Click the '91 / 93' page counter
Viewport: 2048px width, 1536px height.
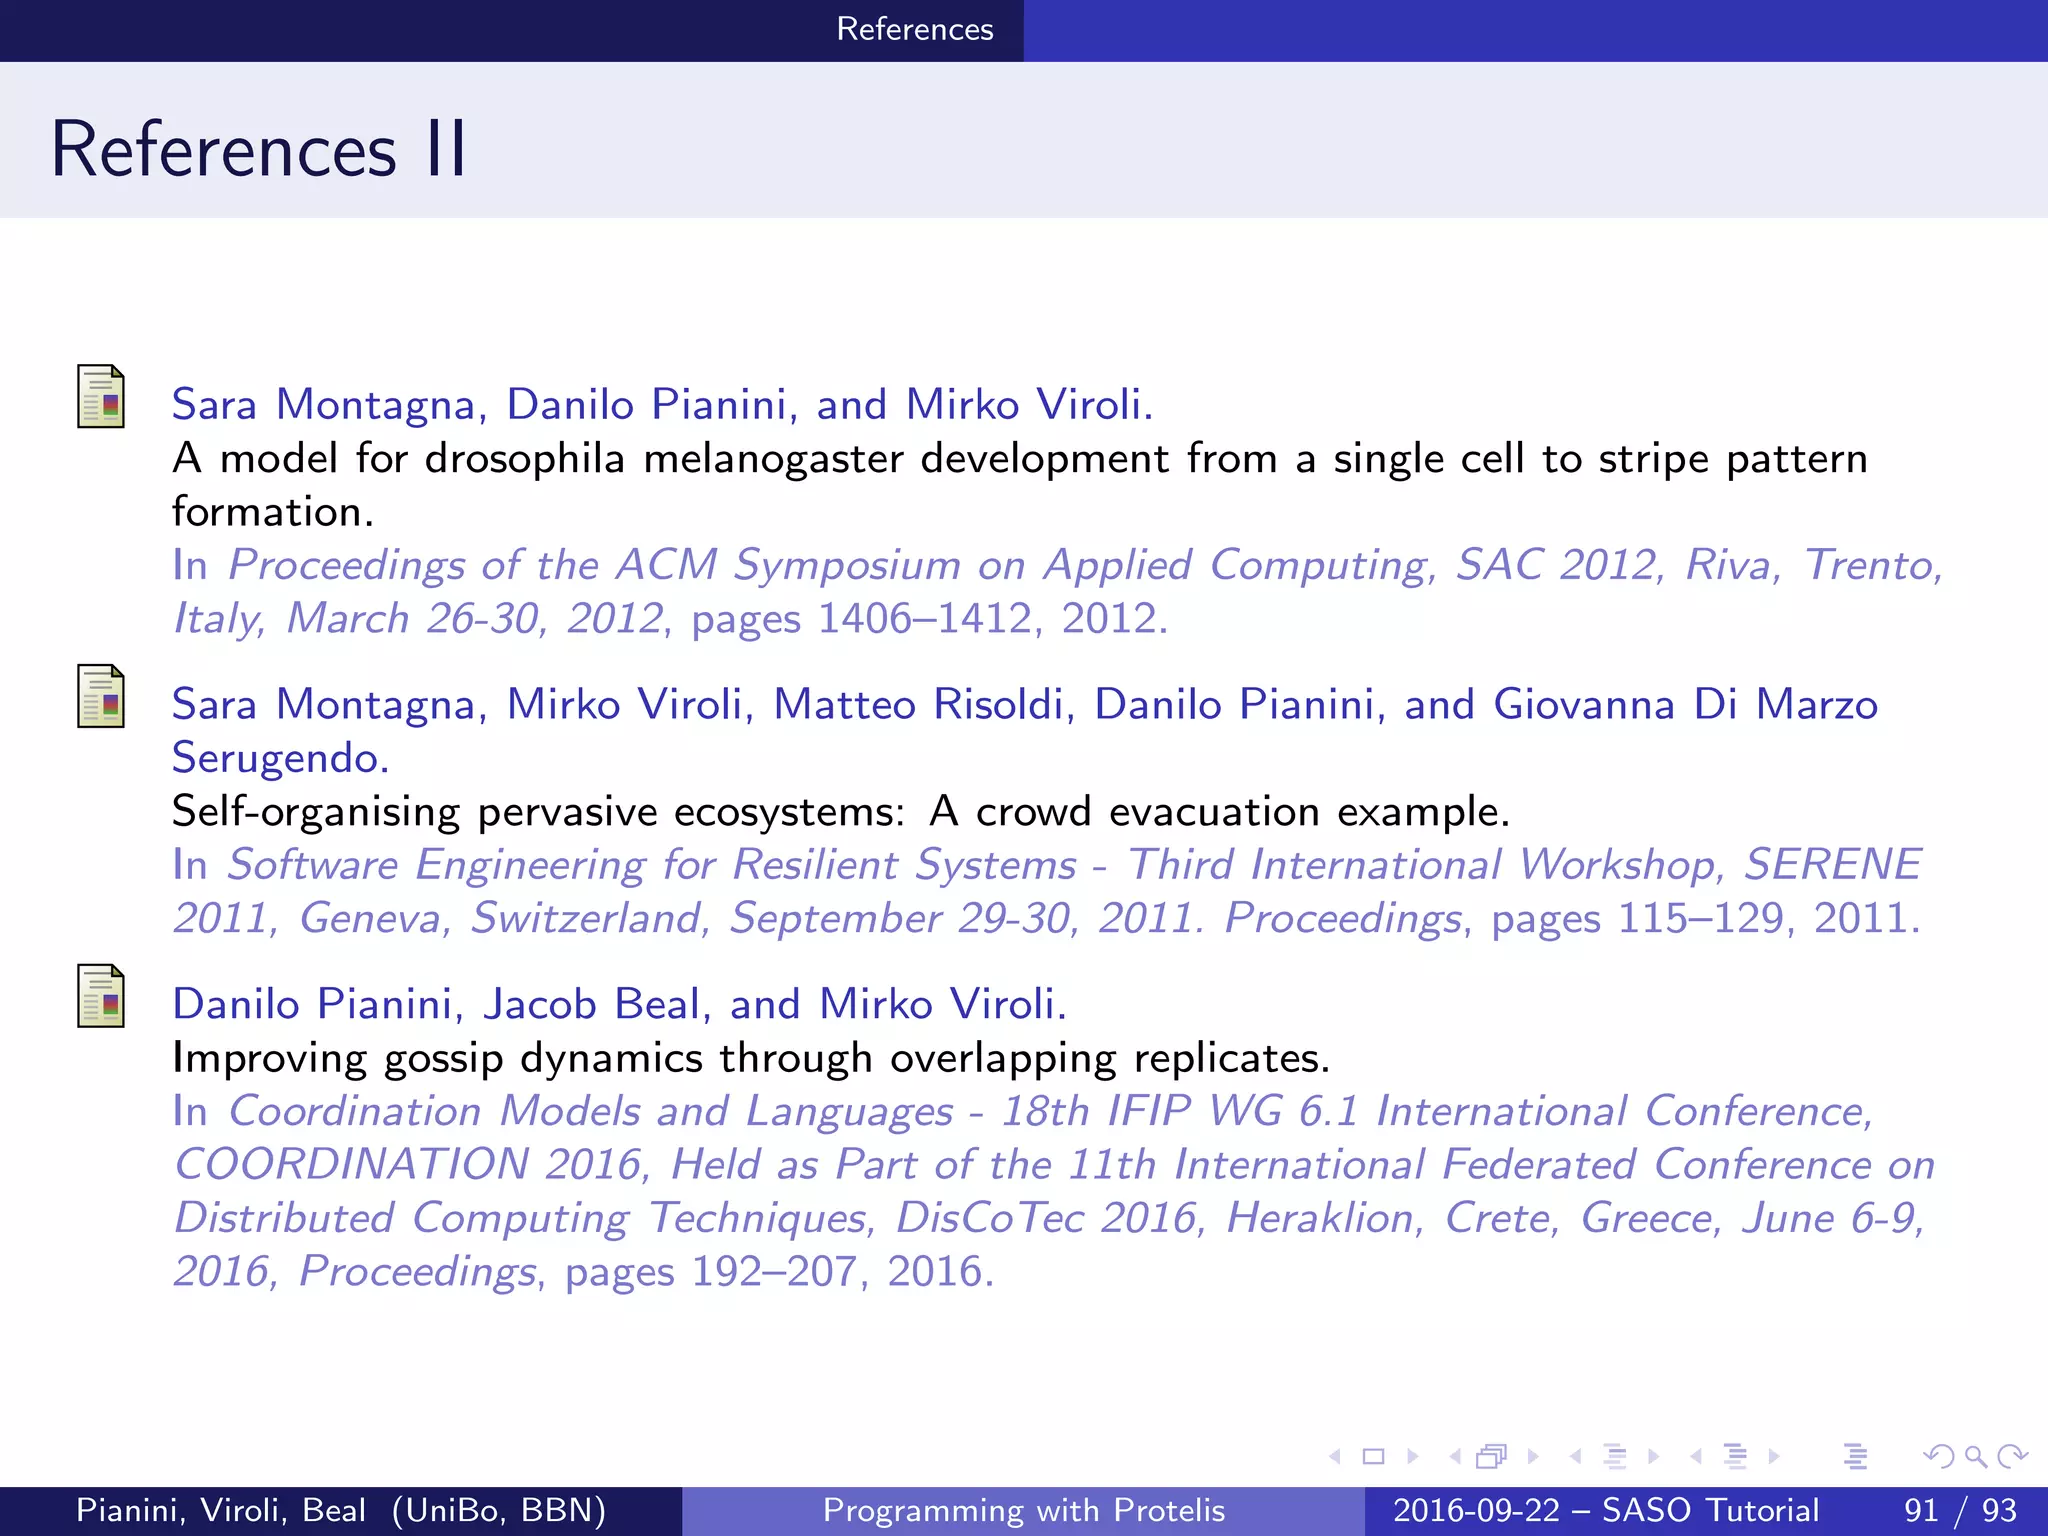1961,1510
